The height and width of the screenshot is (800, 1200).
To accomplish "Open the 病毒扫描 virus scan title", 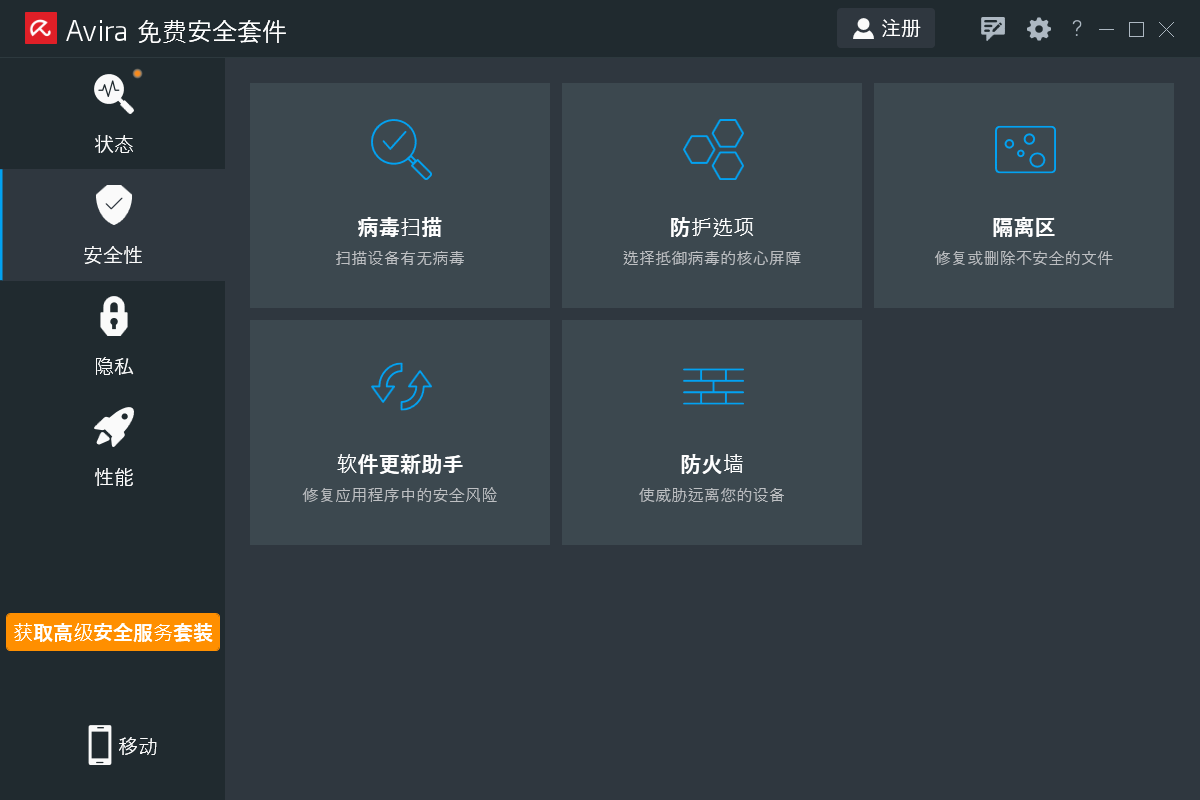I will click(400, 228).
